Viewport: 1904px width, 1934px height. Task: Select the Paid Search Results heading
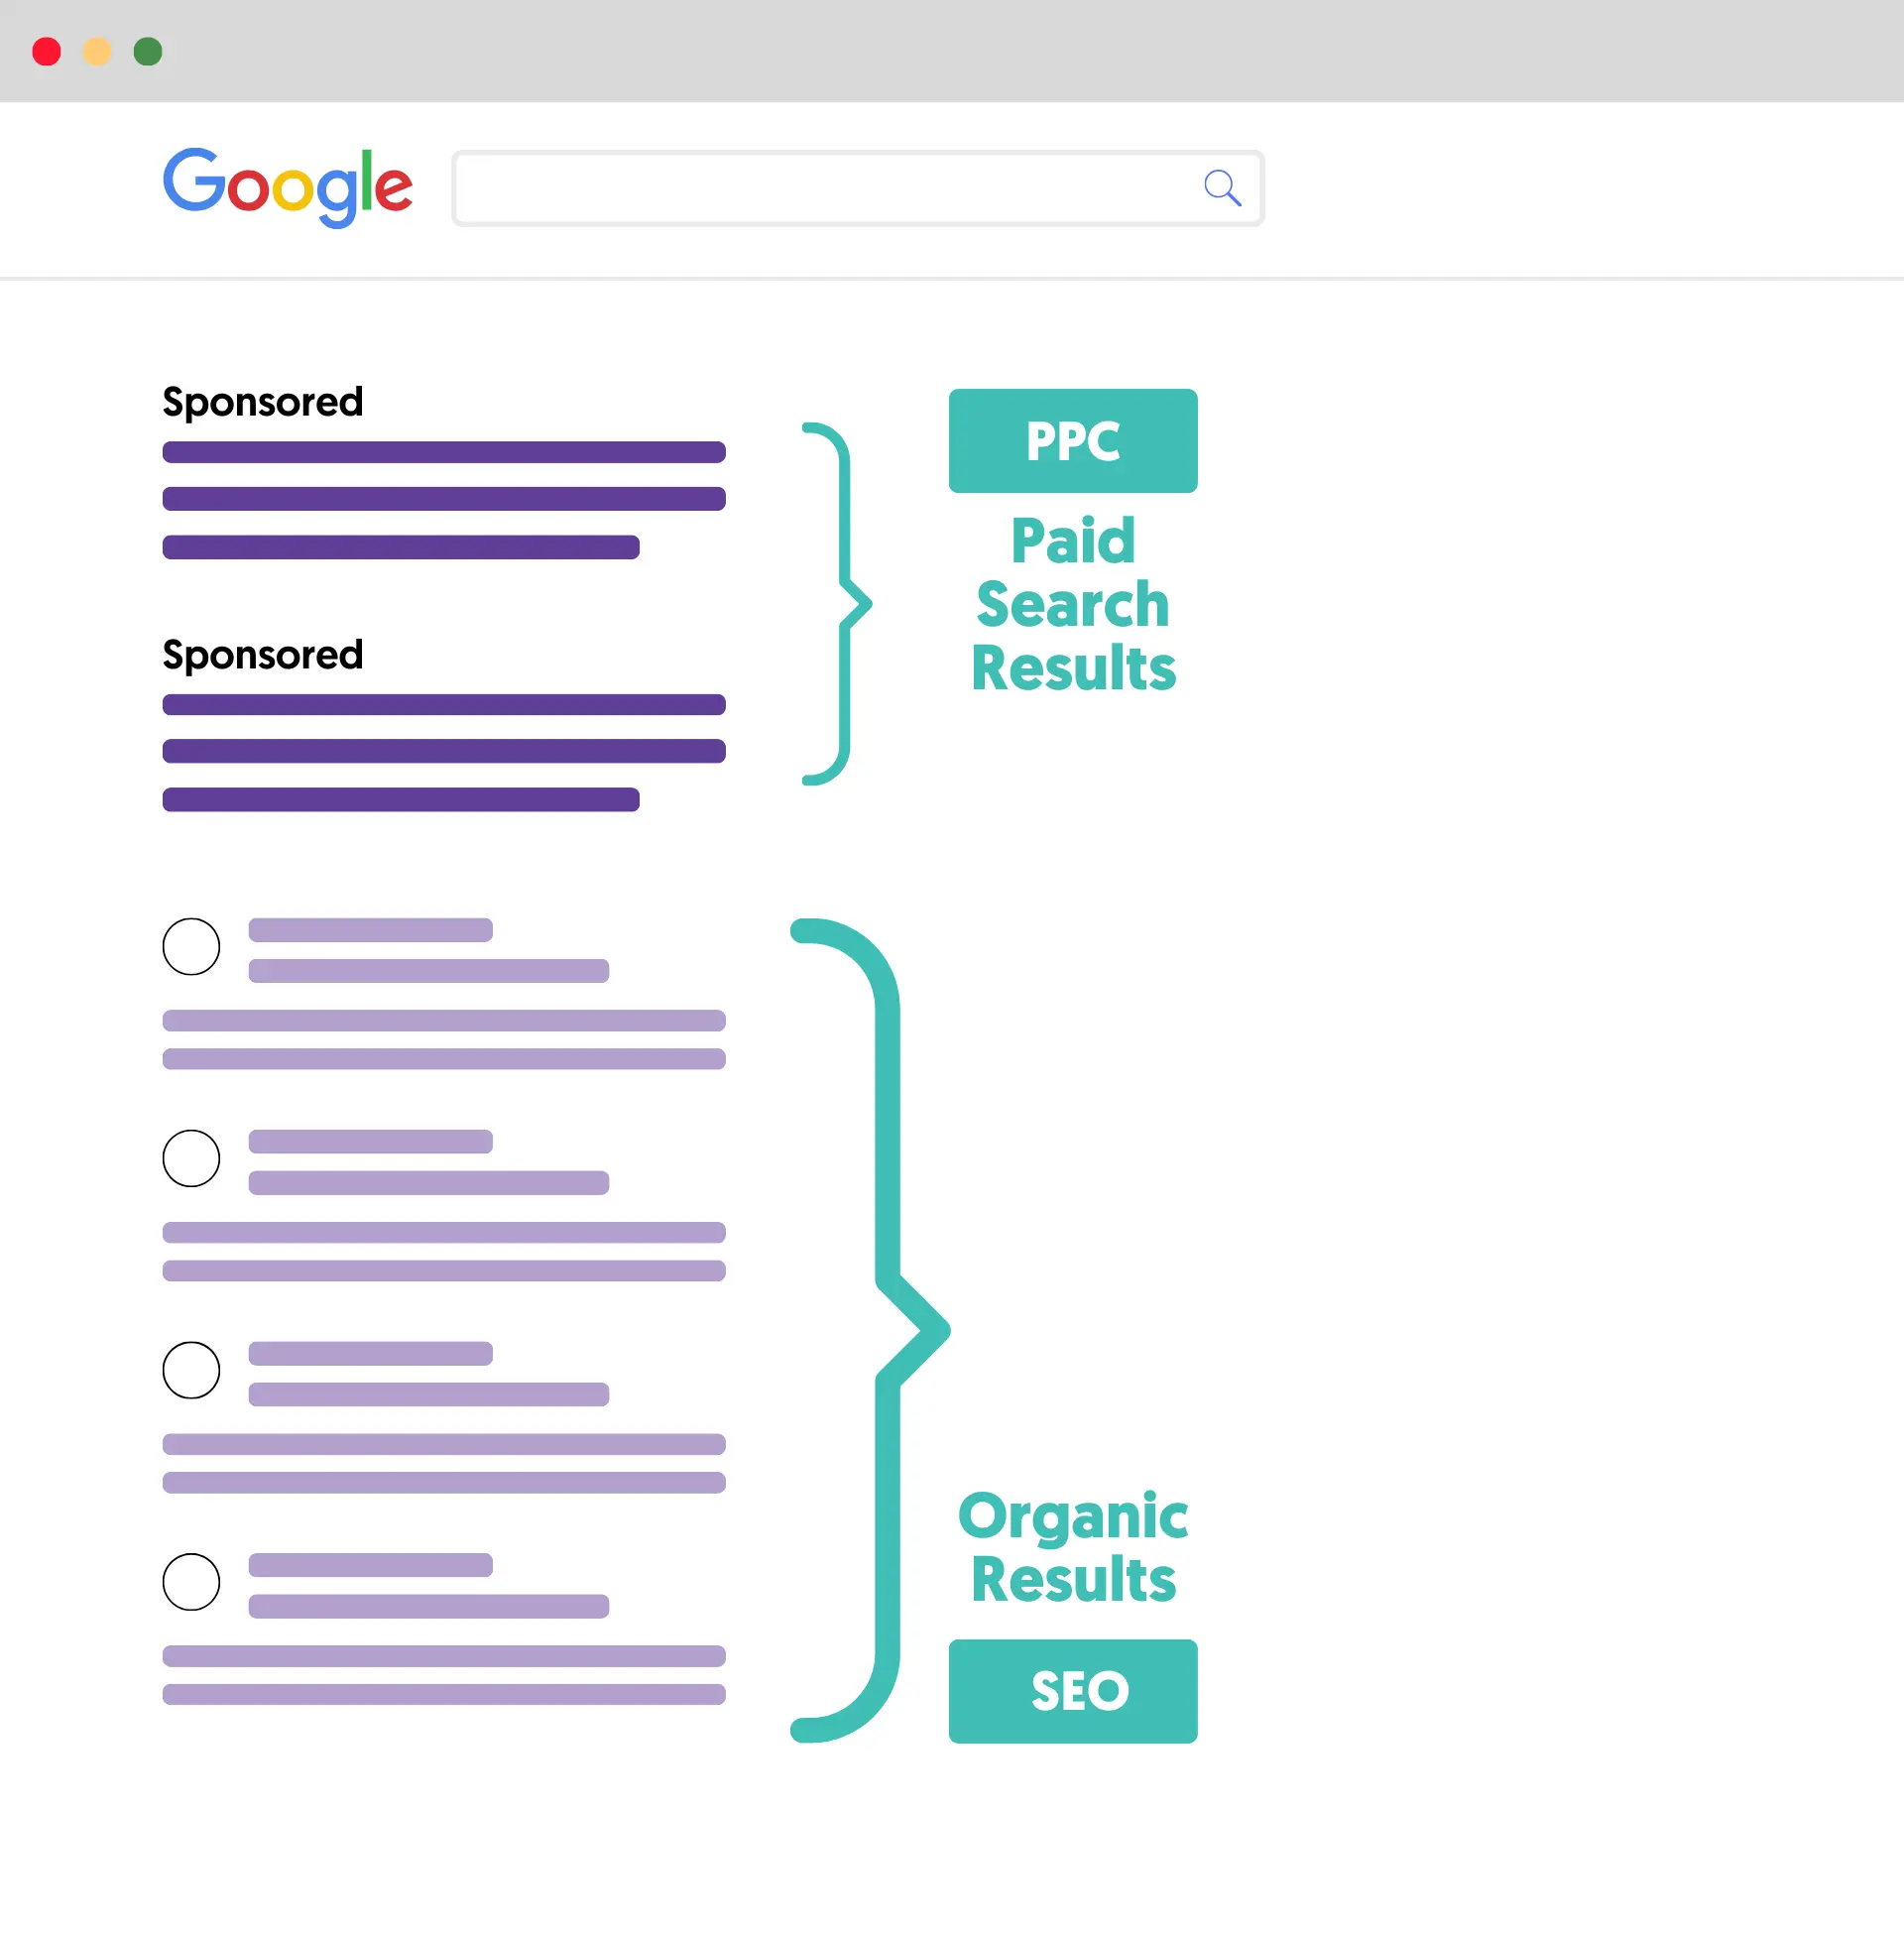pos(1073,604)
